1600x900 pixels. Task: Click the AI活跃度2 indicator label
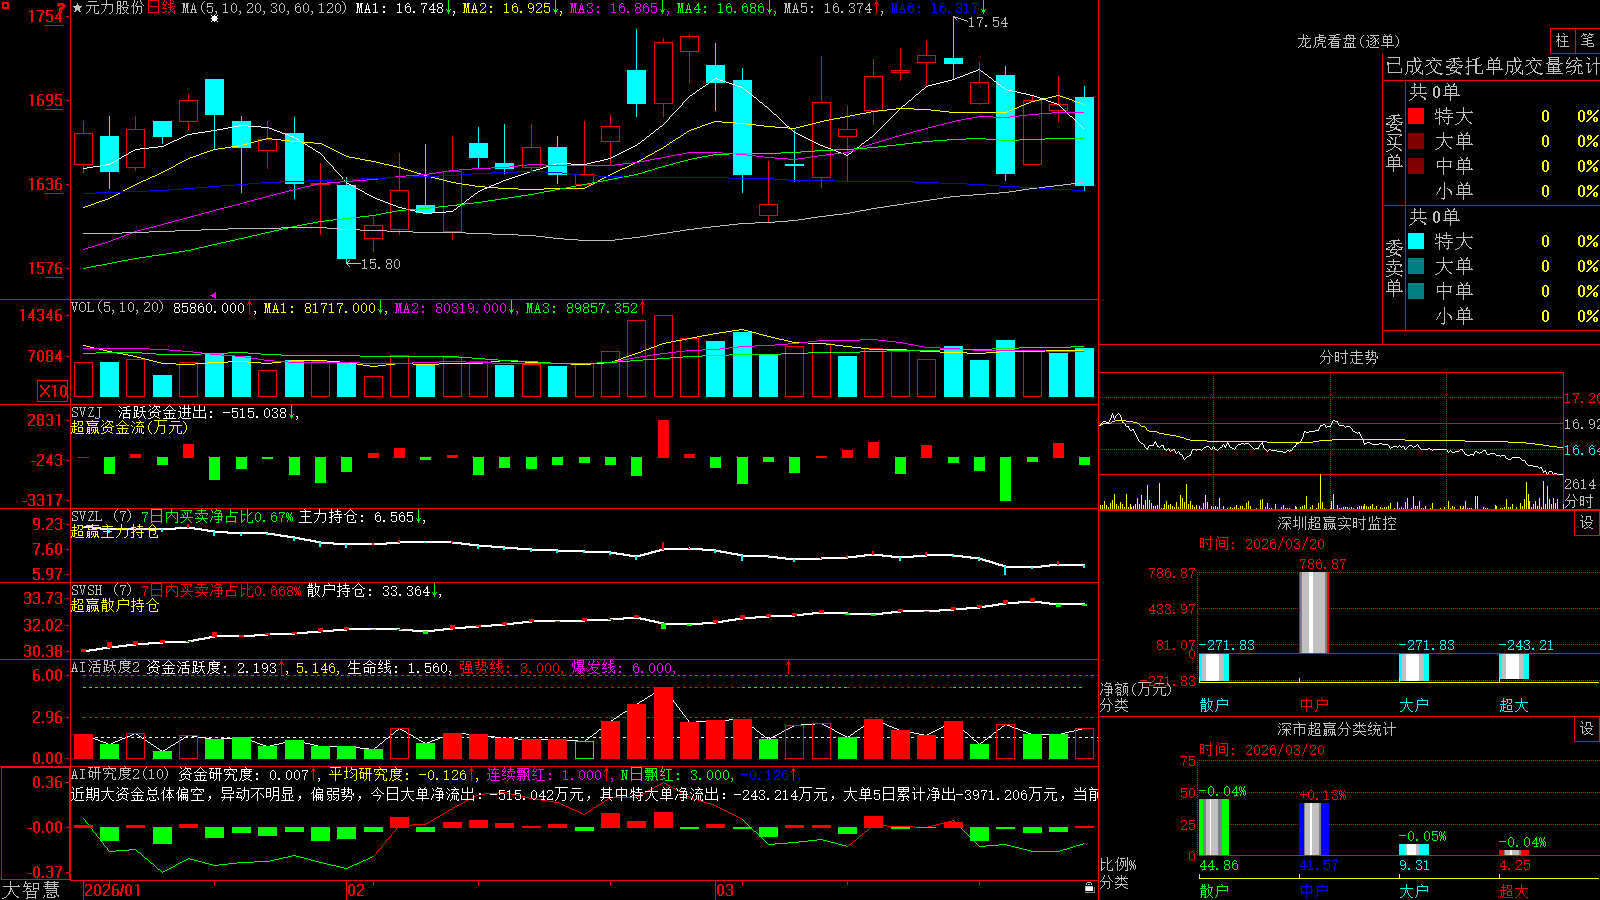[x=105, y=667]
